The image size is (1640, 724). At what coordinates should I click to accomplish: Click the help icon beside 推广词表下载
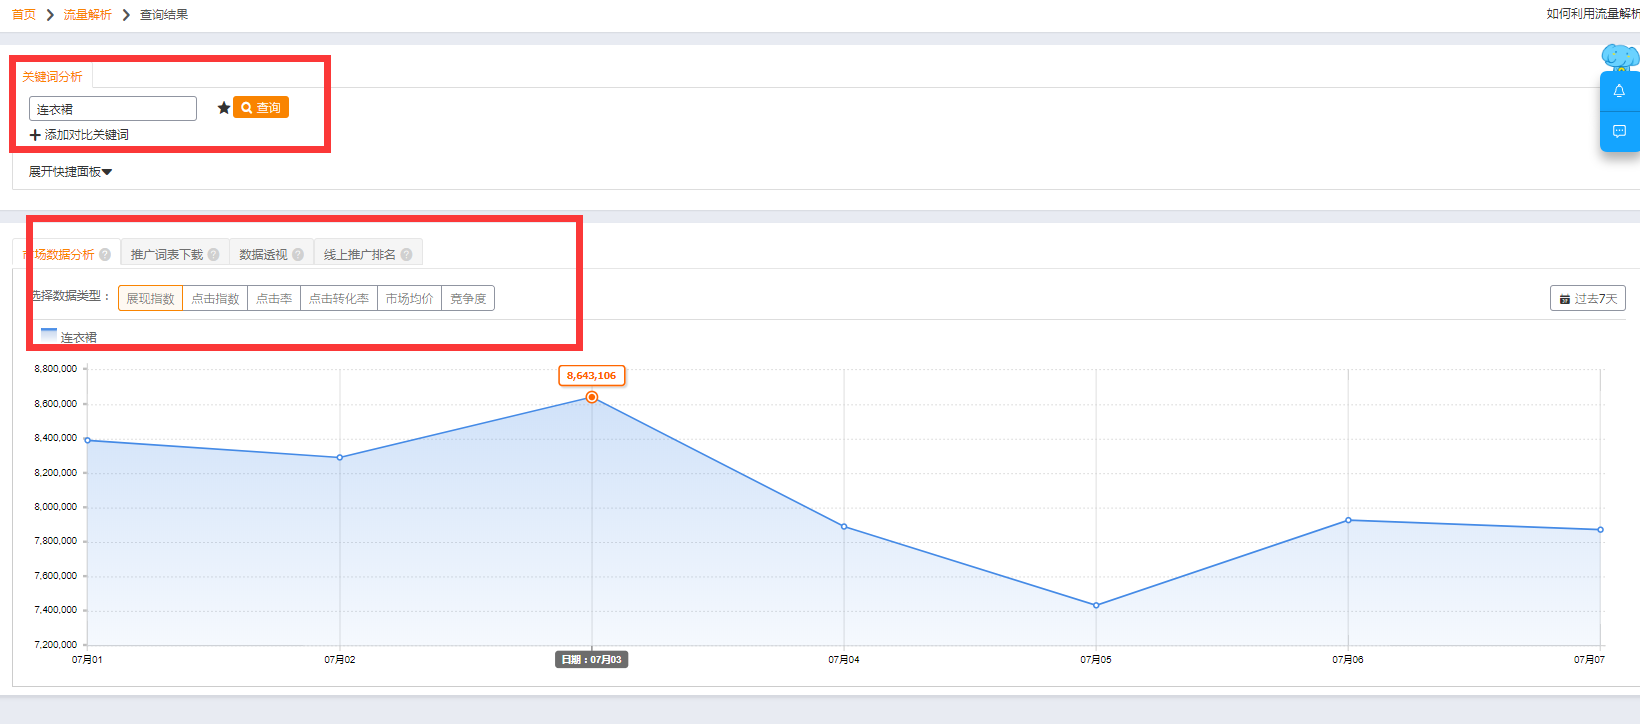[x=213, y=255]
